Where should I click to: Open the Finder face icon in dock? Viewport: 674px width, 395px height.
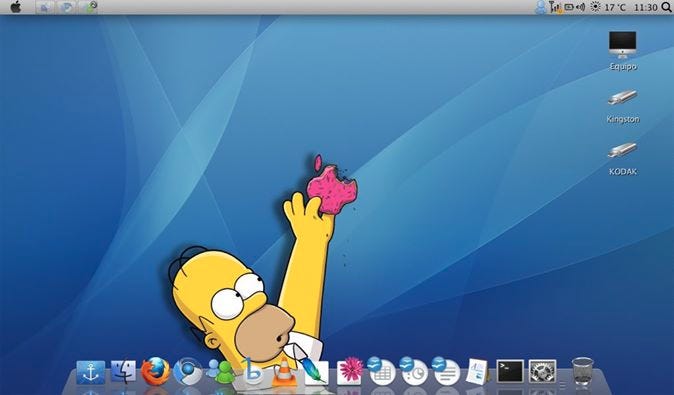tap(124, 372)
